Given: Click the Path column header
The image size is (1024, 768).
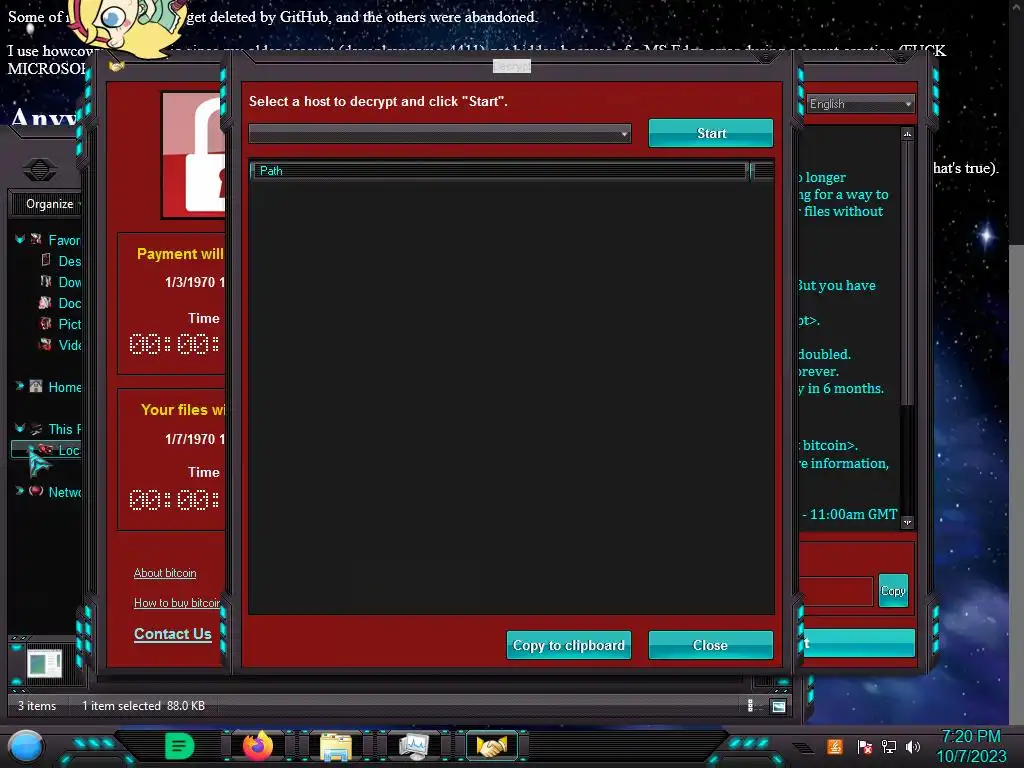Looking at the screenshot, I should 500,171.
